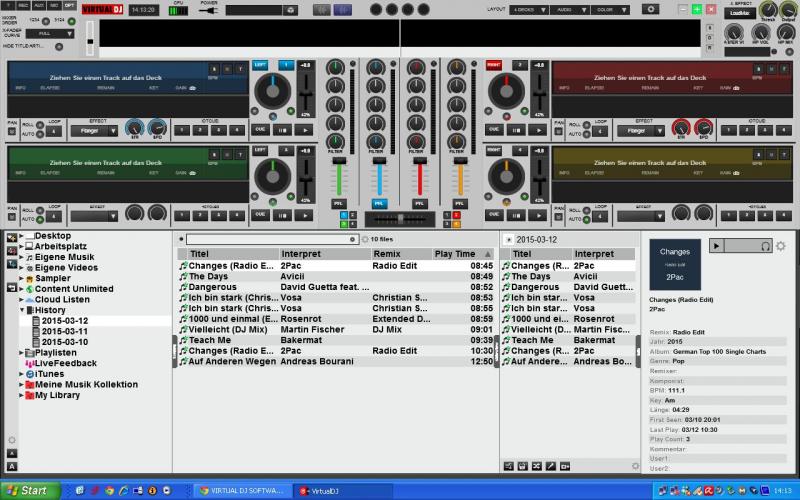Expand the iTunes folder
The height and width of the screenshot is (500, 800).
point(21,374)
